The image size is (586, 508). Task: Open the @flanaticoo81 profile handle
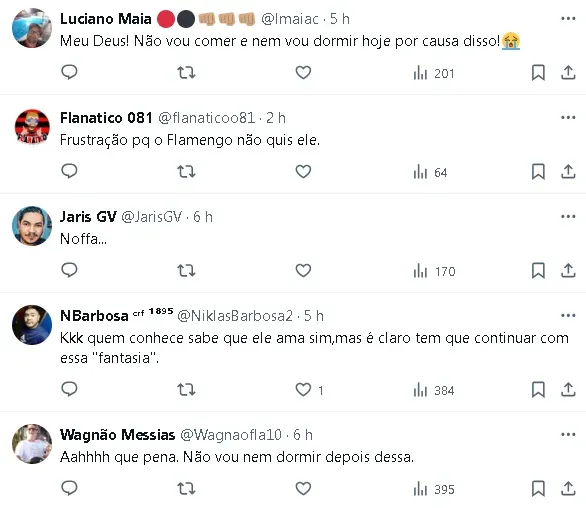coord(207,118)
